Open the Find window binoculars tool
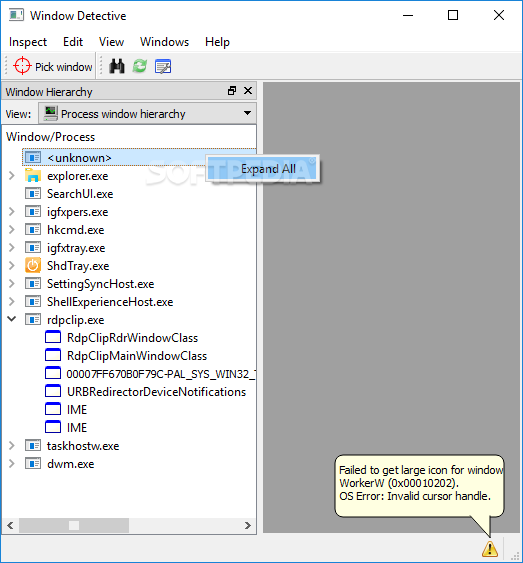The height and width of the screenshot is (563, 523). [117, 66]
